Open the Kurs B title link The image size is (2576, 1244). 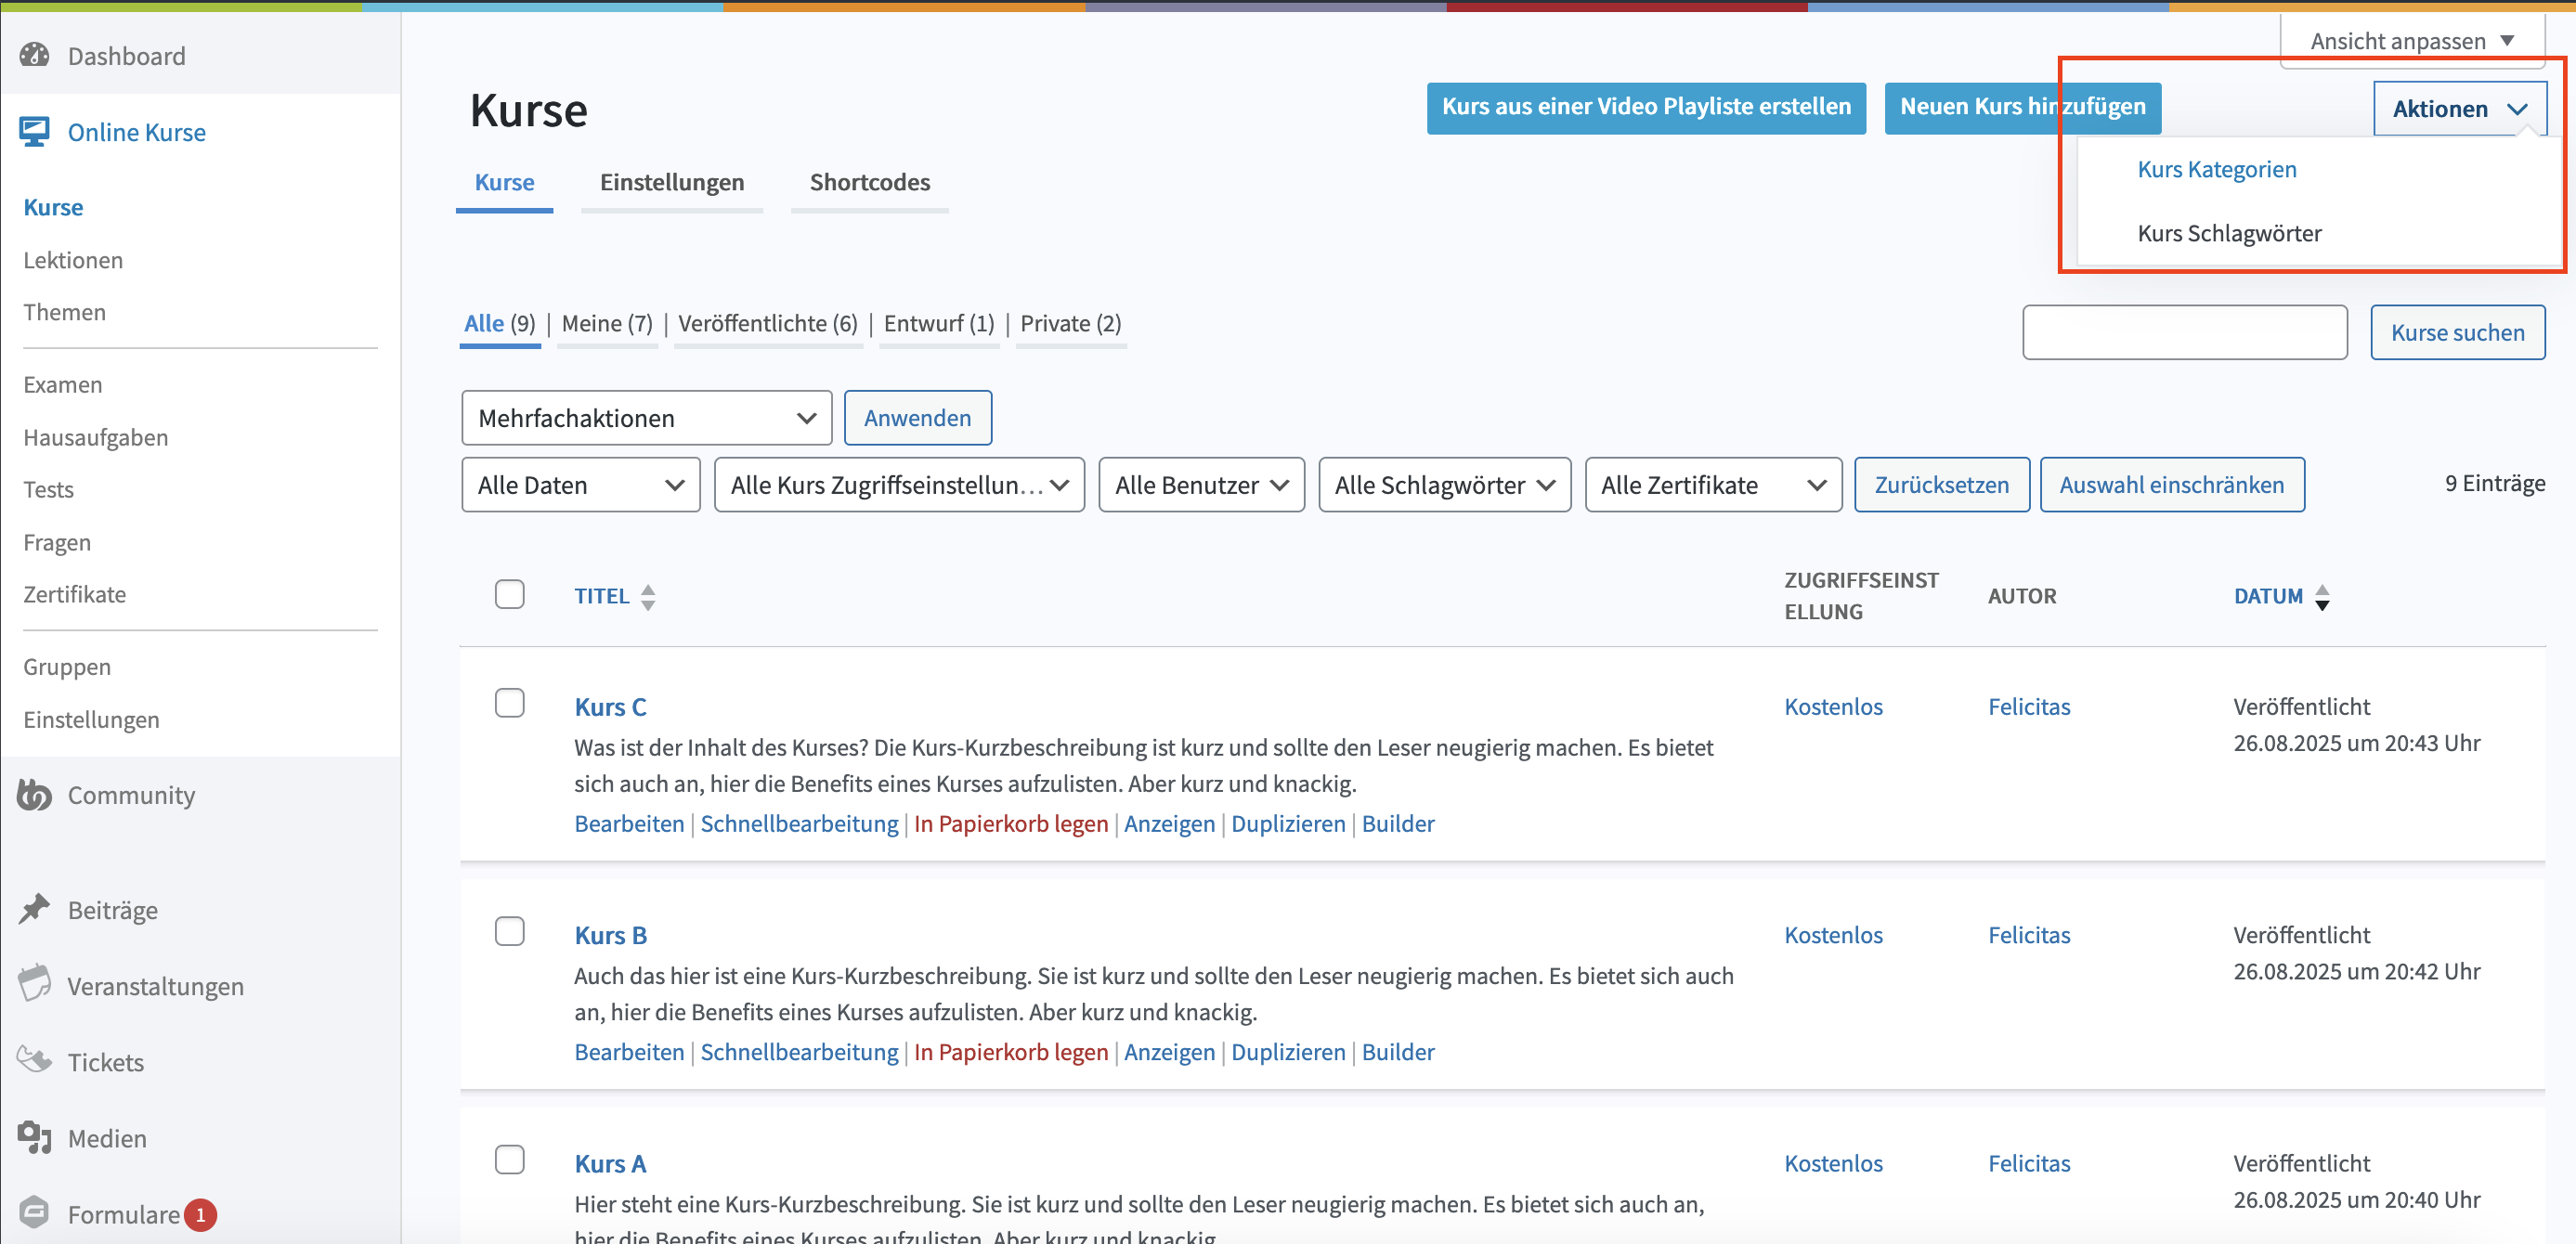610,934
